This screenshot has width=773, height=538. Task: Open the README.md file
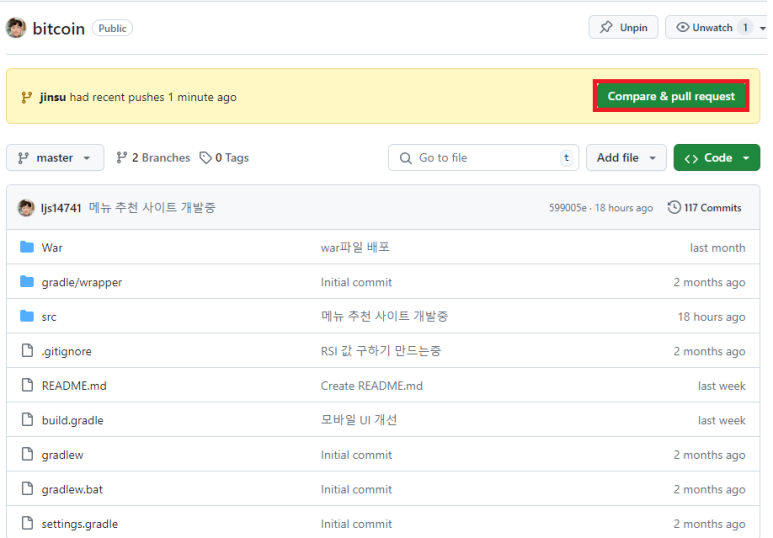point(74,386)
